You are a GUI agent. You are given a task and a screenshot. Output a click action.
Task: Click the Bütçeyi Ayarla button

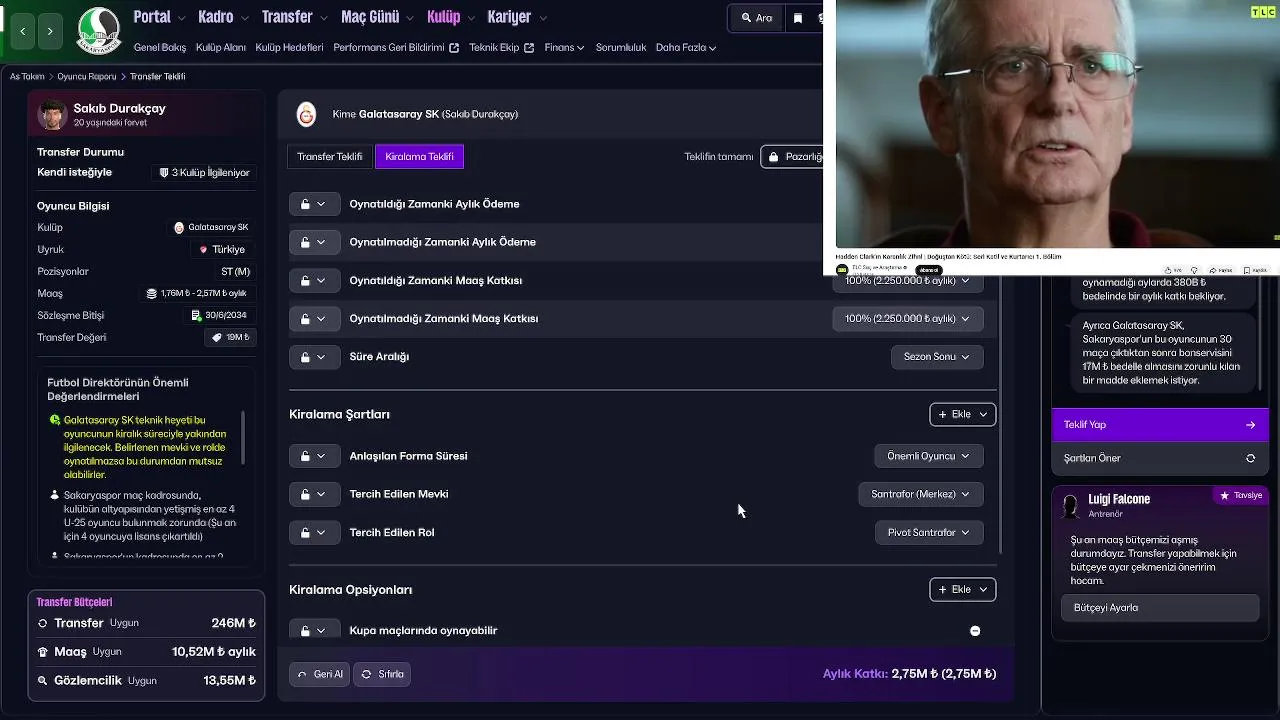1160,608
